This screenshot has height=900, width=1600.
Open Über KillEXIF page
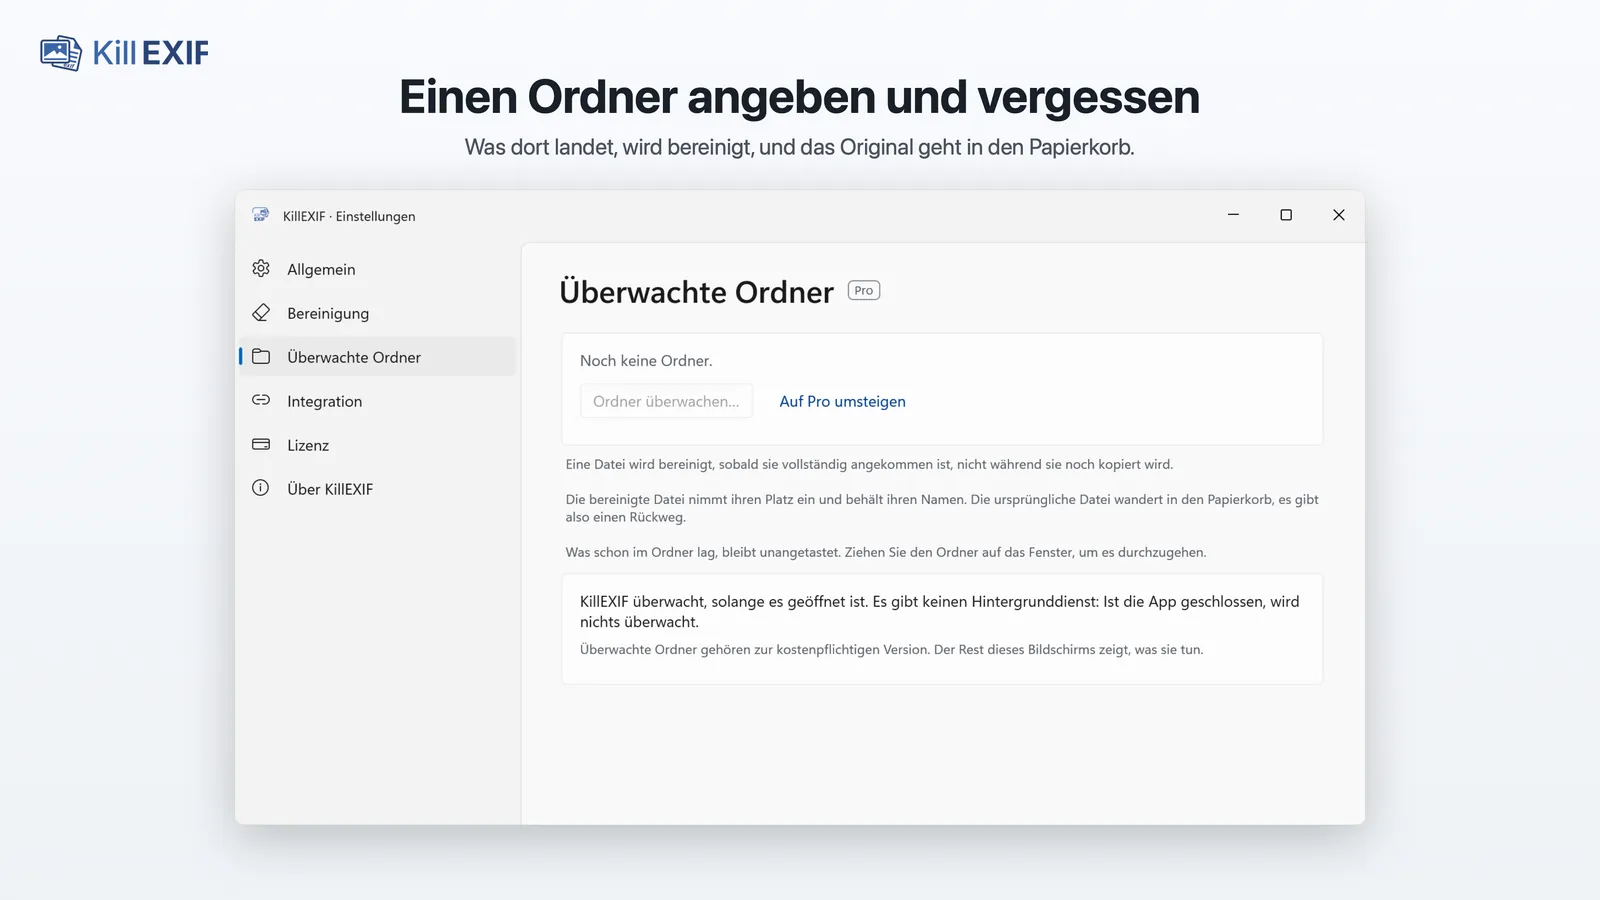378,489
